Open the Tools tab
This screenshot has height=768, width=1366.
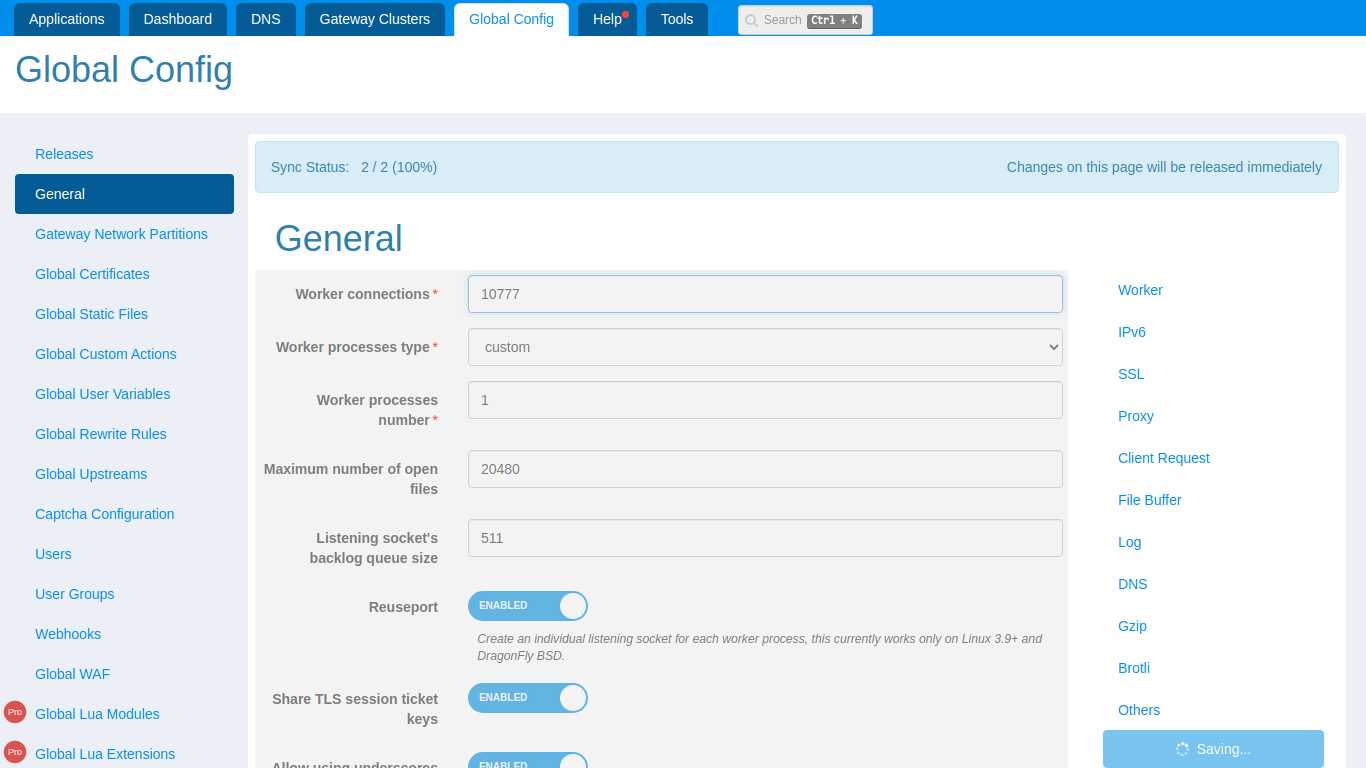coord(677,19)
